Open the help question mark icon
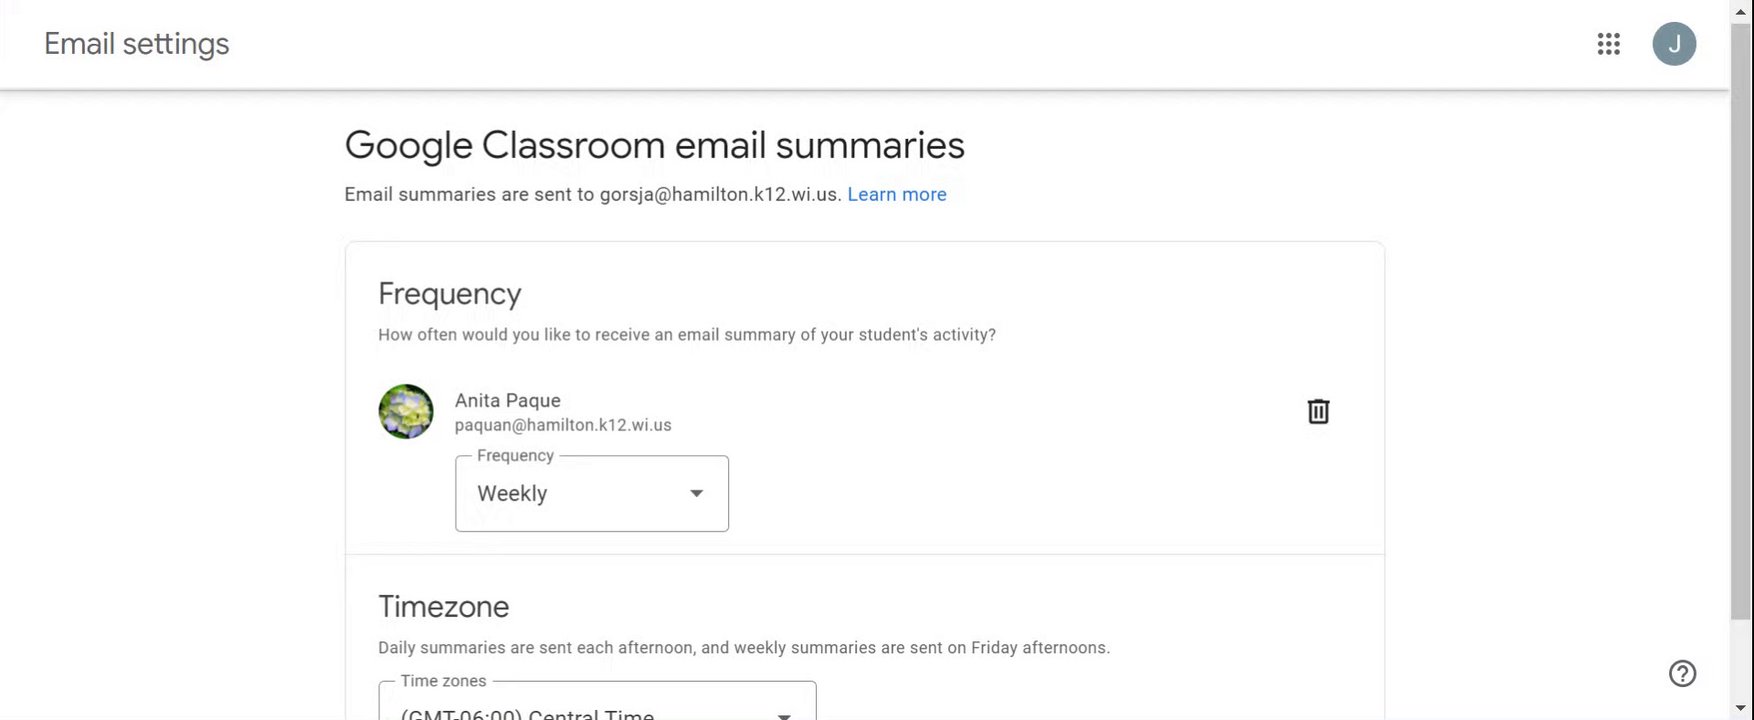1754x720 pixels. pos(1682,673)
